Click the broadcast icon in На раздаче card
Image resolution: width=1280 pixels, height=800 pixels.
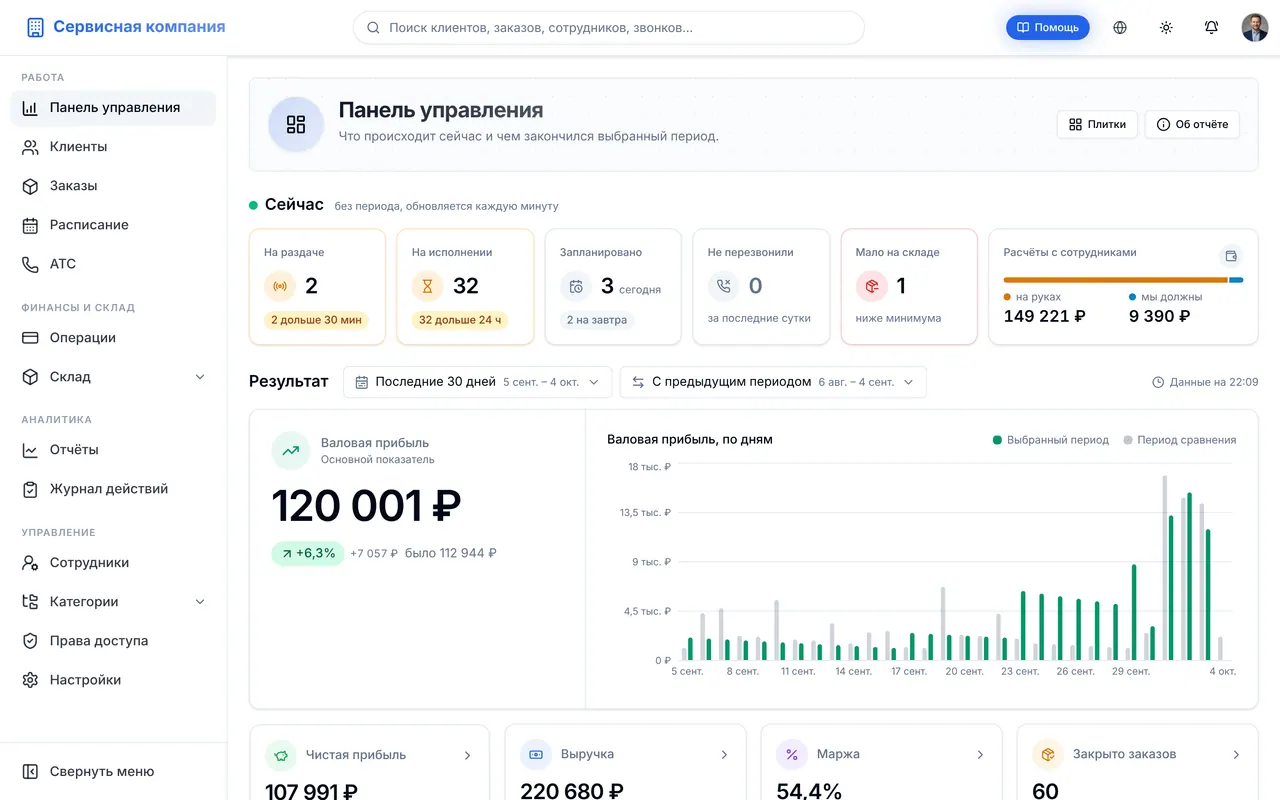click(280, 286)
